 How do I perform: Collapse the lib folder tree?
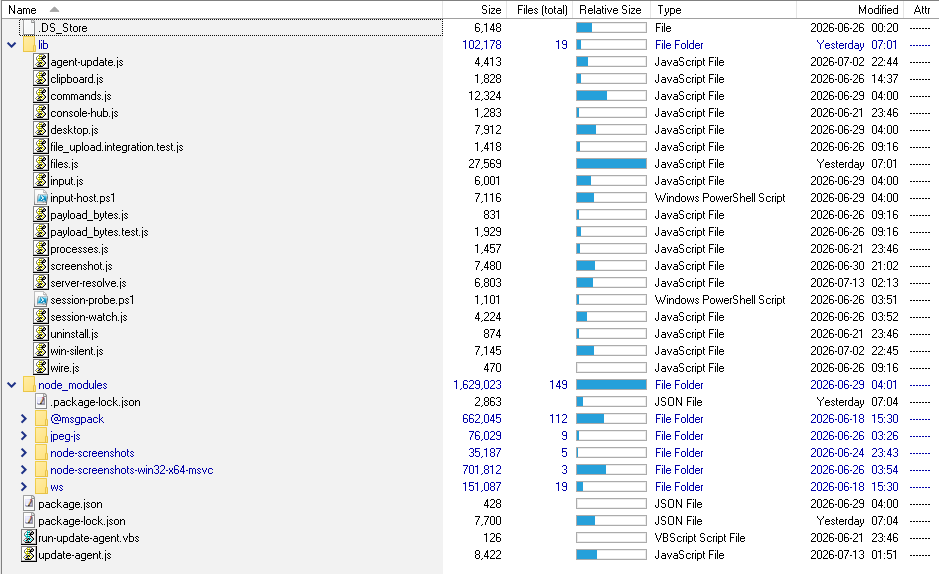[11, 45]
